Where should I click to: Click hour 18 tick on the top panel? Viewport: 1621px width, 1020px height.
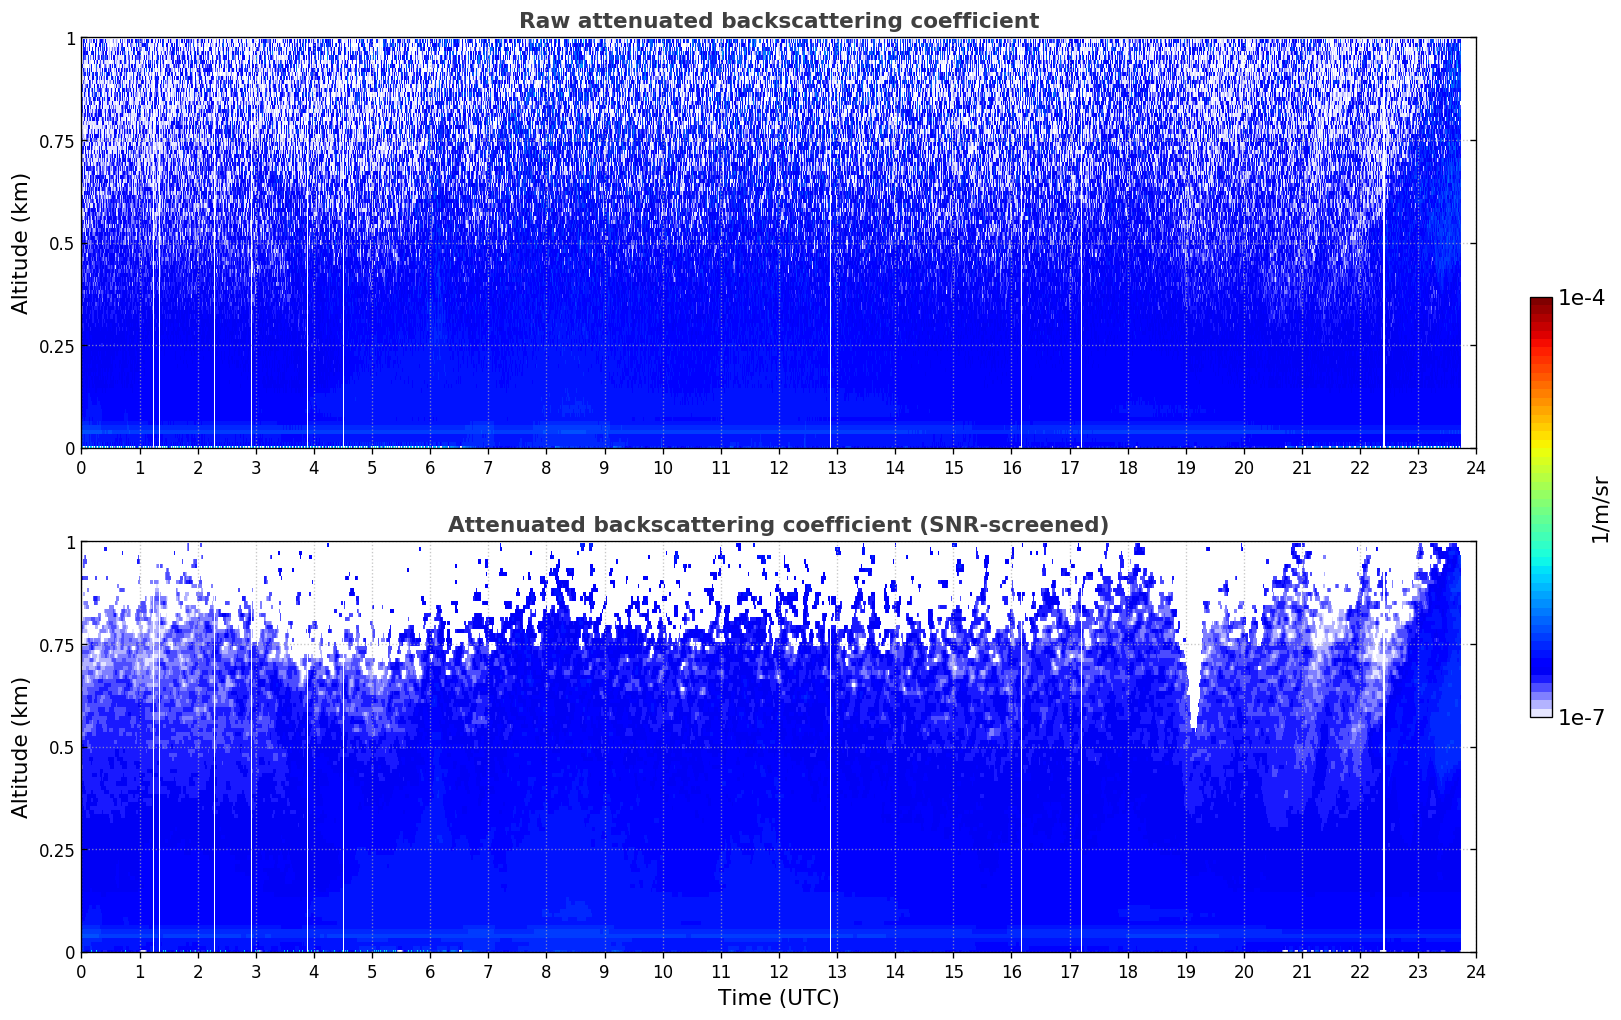[x=1127, y=468]
